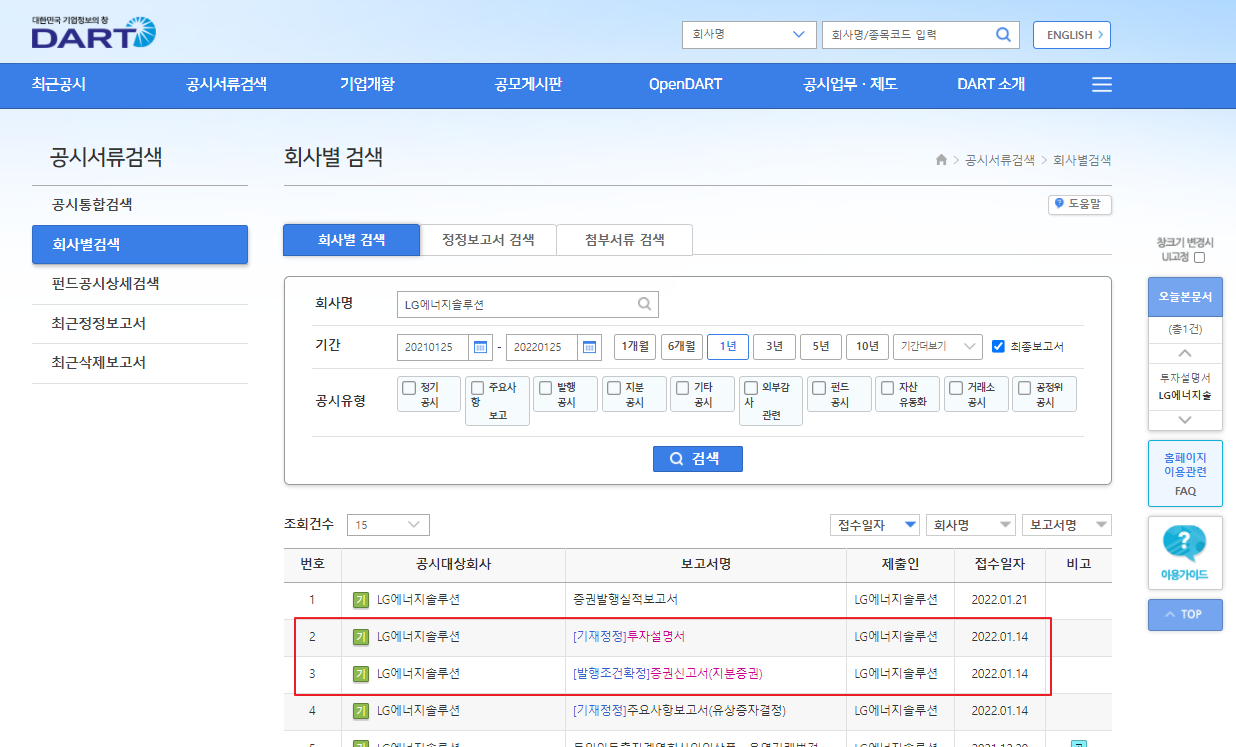1236x747 pixels.
Task: Switch to the 첨부서류 검색 tab
Action: coord(625,240)
